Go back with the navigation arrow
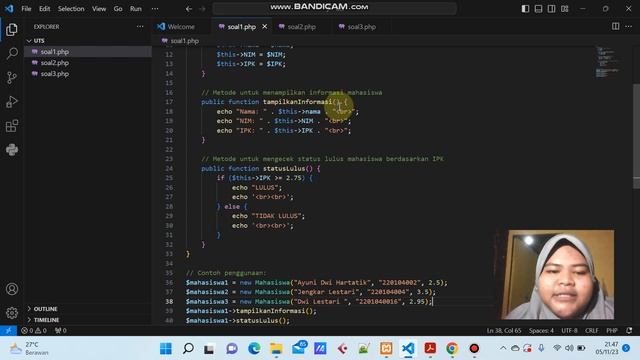Image resolution: width=640 pixels, height=360 pixels. tap(189, 9)
